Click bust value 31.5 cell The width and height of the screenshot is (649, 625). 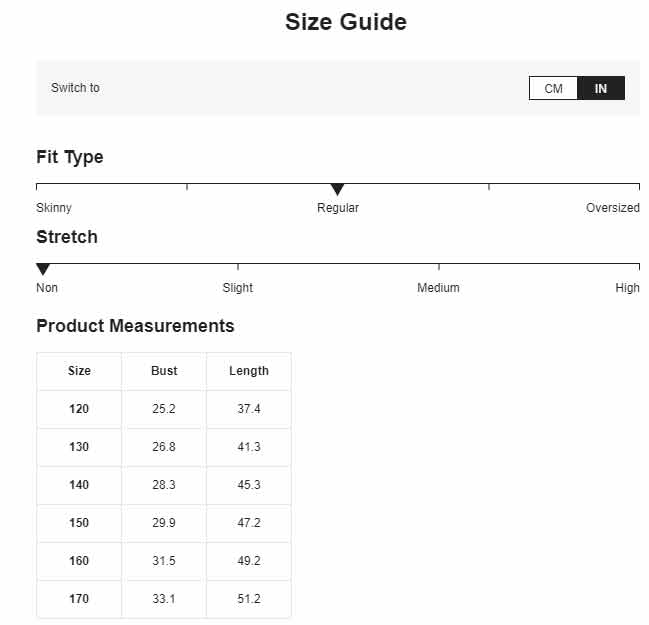coord(164,561)
